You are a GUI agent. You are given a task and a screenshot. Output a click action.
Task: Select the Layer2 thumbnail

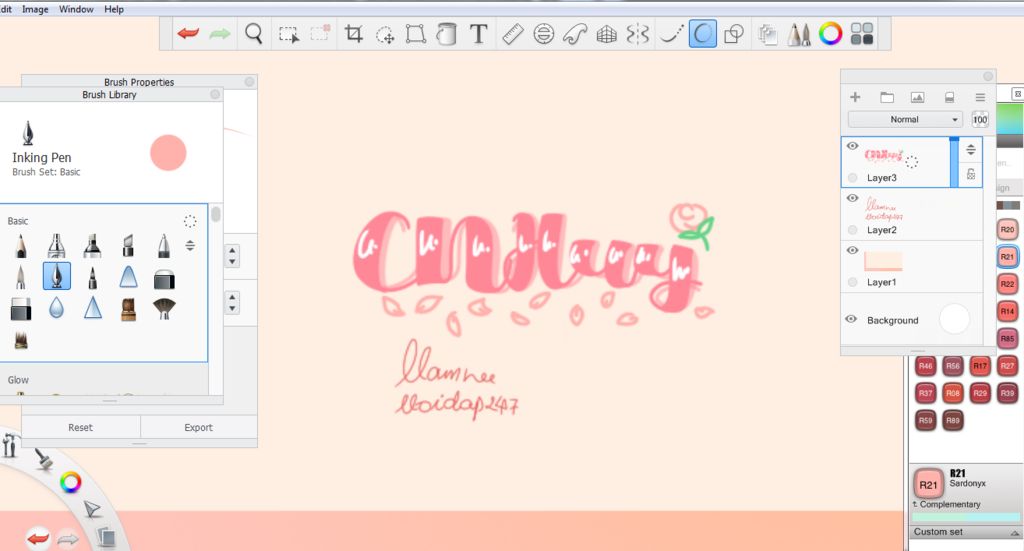(884, 208)
